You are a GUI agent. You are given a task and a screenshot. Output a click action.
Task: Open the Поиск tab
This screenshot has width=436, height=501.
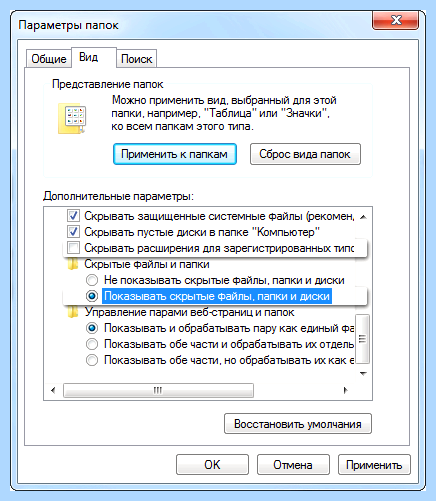point(136,59)
